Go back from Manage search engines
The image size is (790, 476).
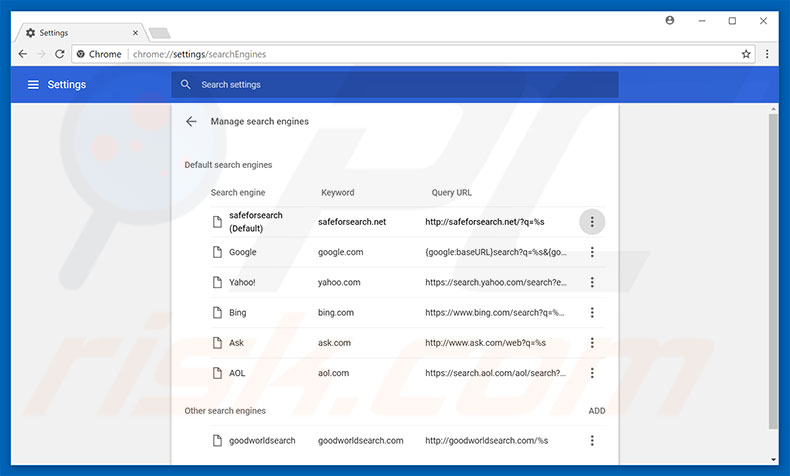pos(191,121)
